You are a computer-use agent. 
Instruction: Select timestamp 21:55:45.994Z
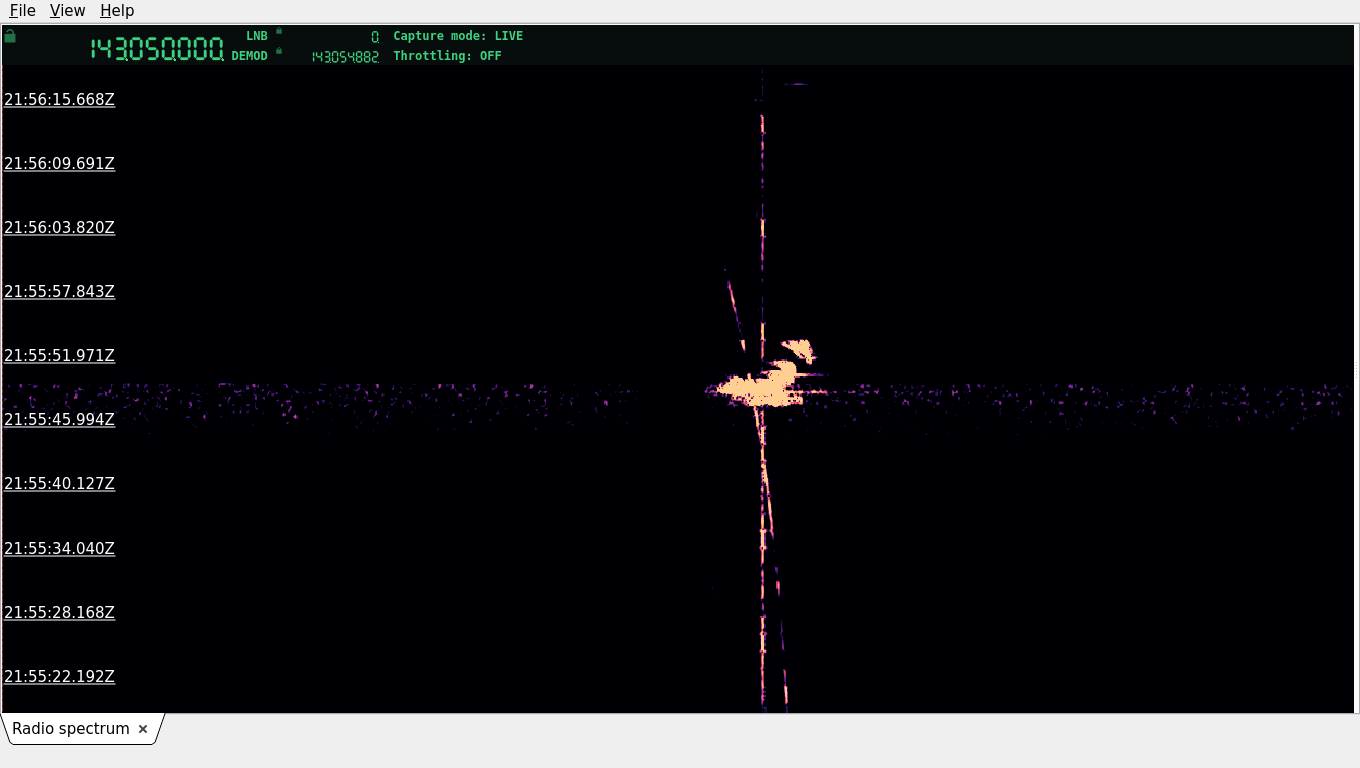point(60,419)
